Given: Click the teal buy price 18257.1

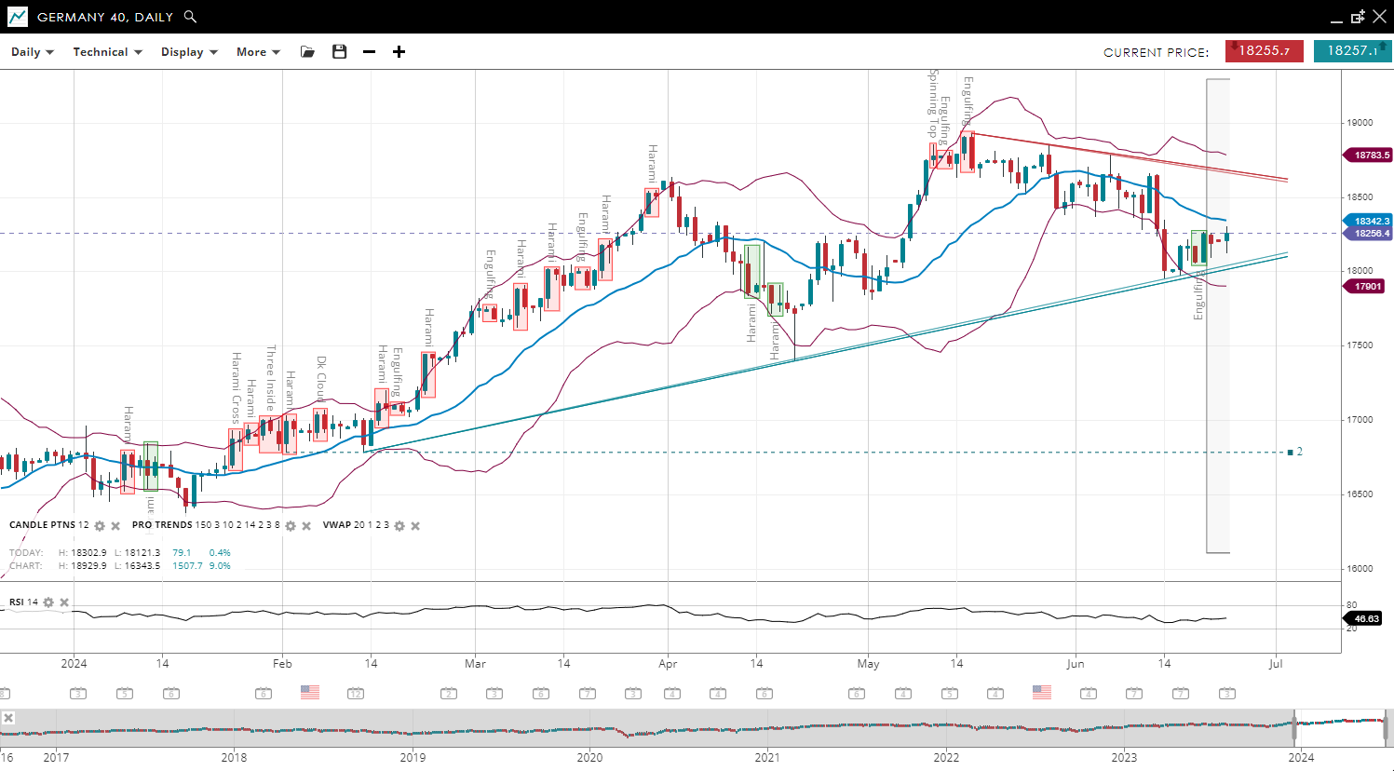Looking at the screenshot, I should tap(1351, 51).
